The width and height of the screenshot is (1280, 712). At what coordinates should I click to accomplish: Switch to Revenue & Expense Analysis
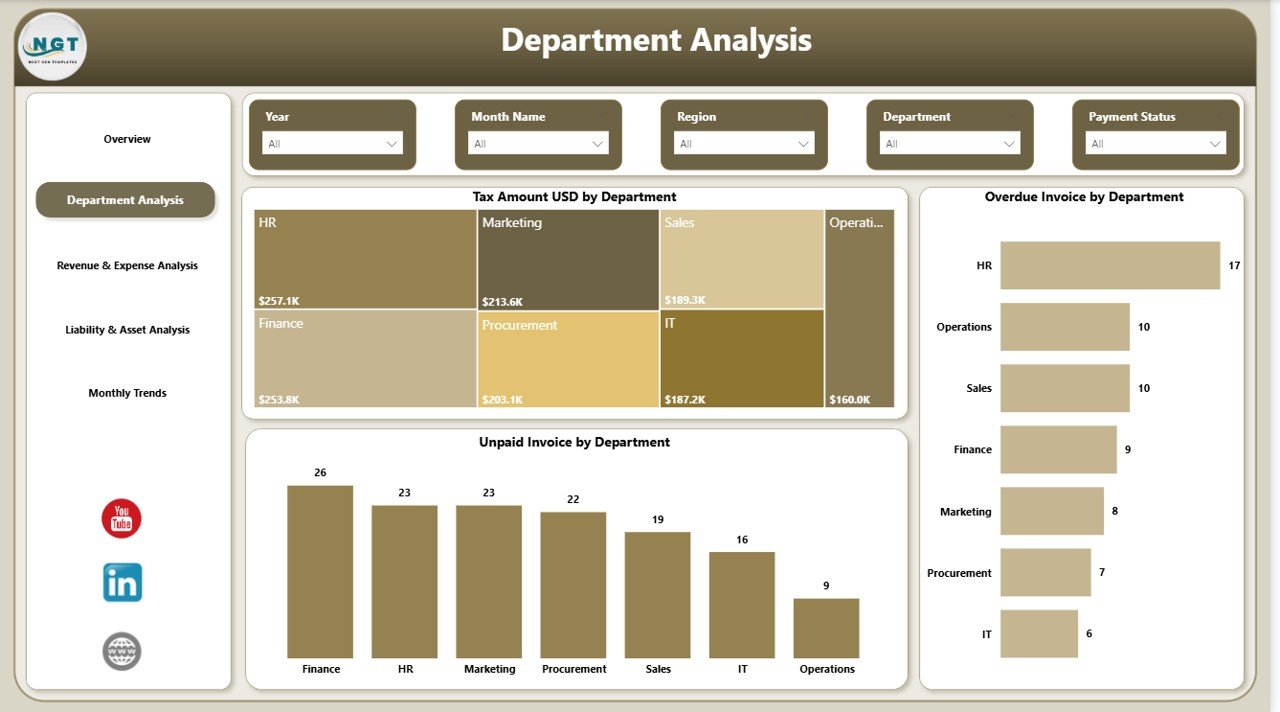[127, 265]
